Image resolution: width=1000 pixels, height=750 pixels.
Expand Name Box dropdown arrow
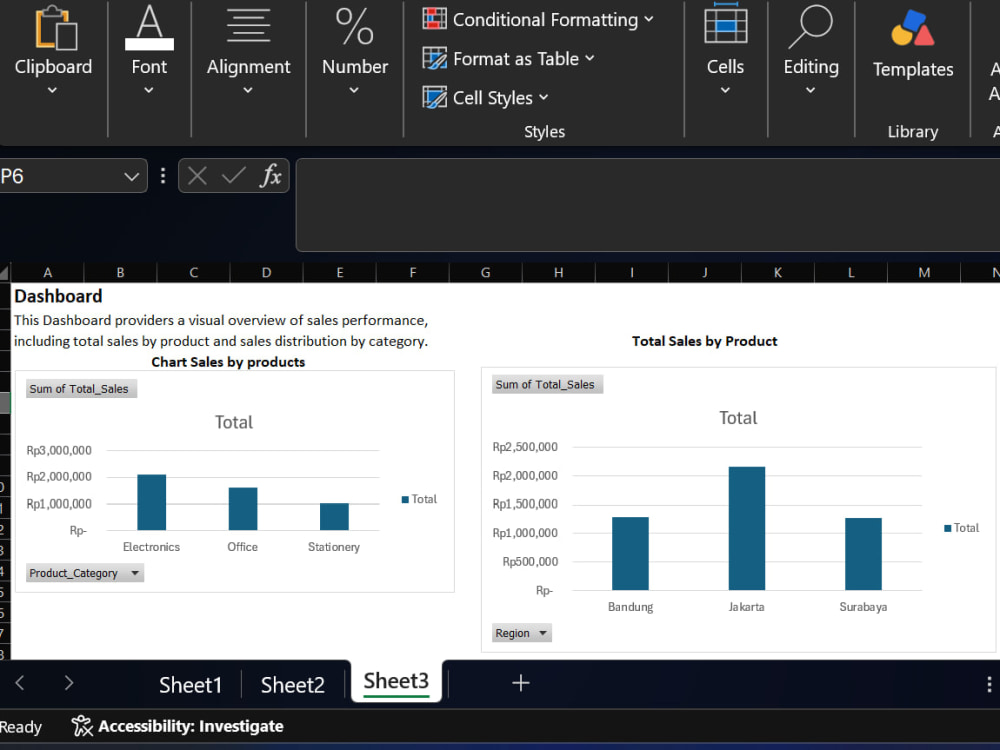point(131,177)
